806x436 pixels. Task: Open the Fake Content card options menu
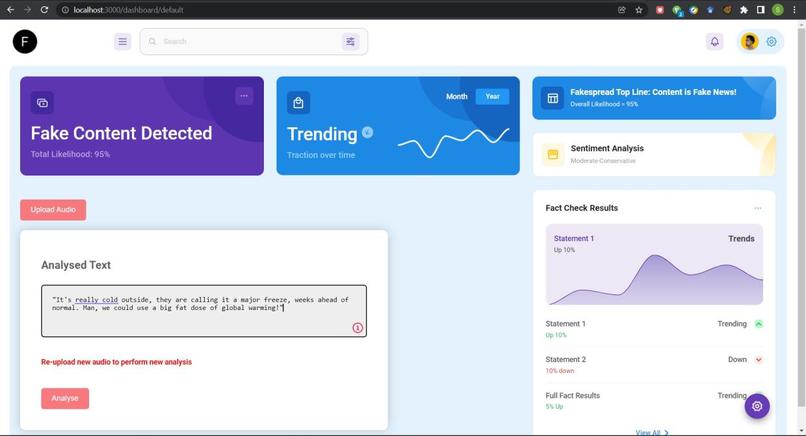(x=244, y=96)
